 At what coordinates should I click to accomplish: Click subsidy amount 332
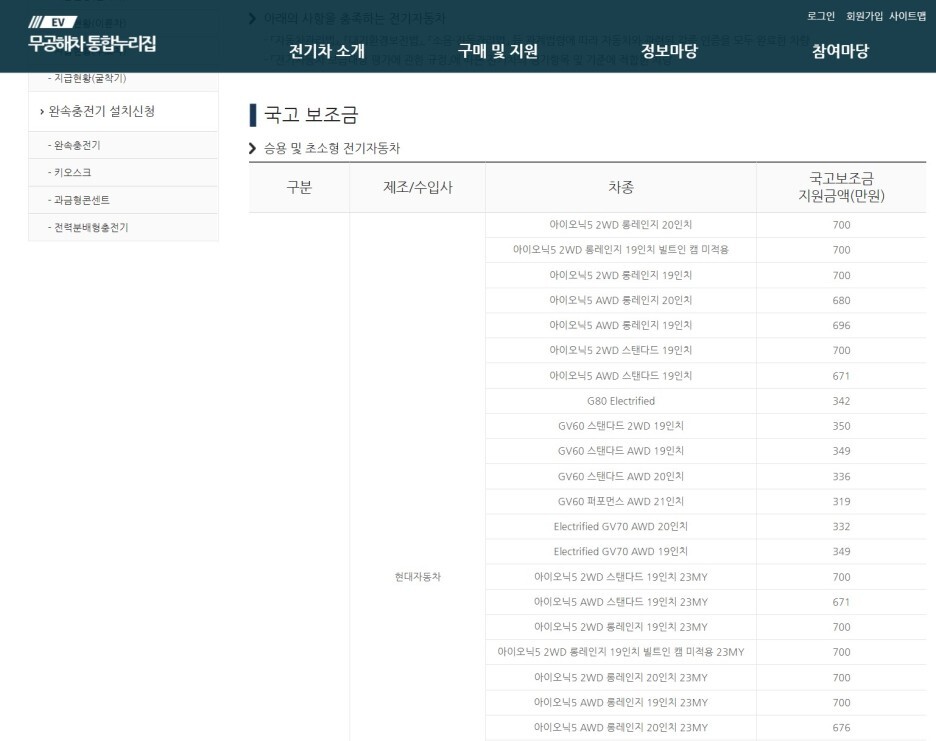pyautogui.click(x=841, y=527)
